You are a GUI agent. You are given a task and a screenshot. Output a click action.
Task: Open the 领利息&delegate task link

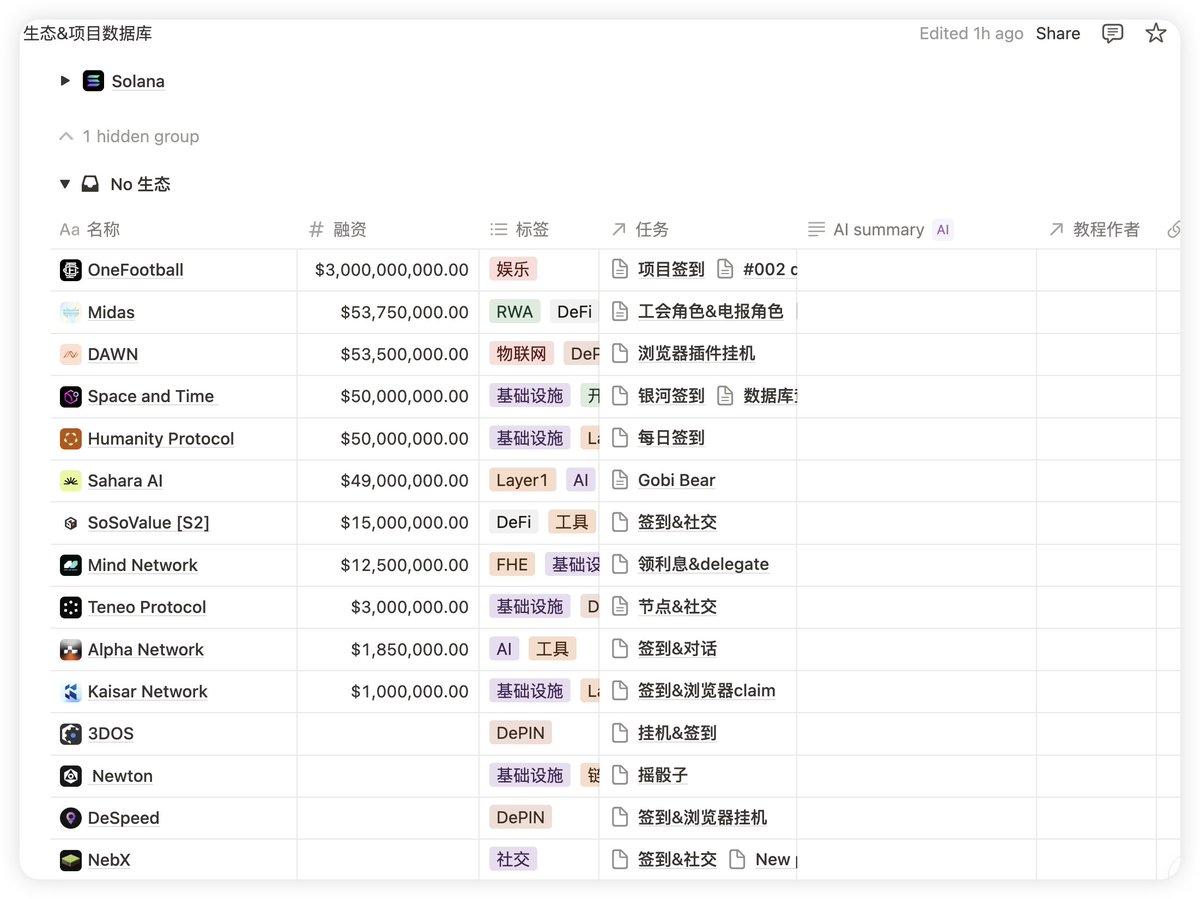[703, 564]
